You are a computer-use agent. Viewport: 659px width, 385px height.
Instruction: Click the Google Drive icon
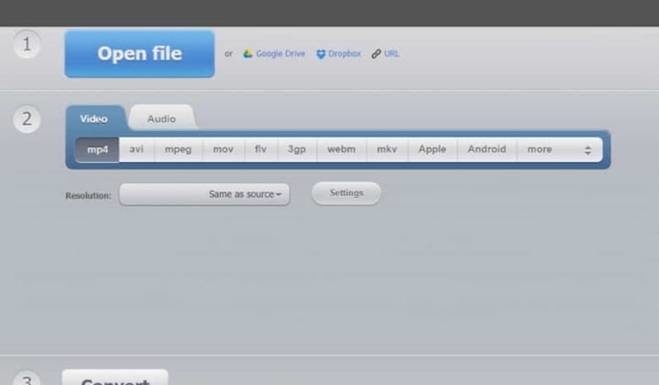pos(248,54)
